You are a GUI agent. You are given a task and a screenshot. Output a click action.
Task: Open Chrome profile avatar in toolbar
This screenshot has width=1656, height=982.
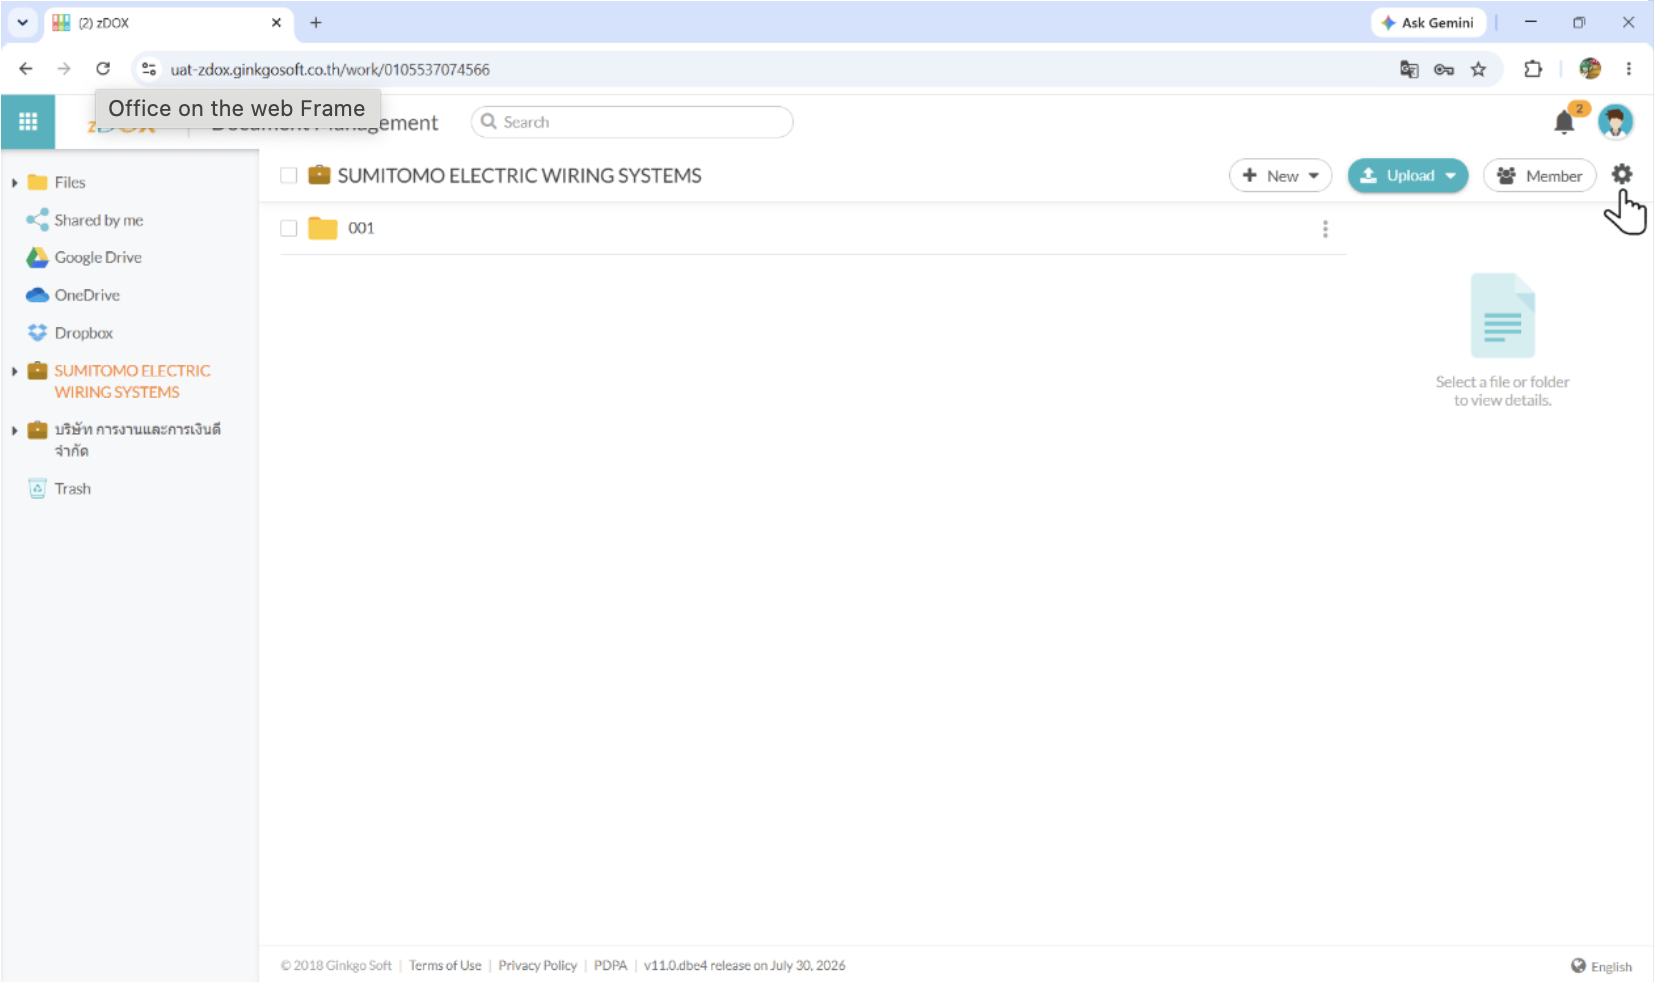(1590, 69)
